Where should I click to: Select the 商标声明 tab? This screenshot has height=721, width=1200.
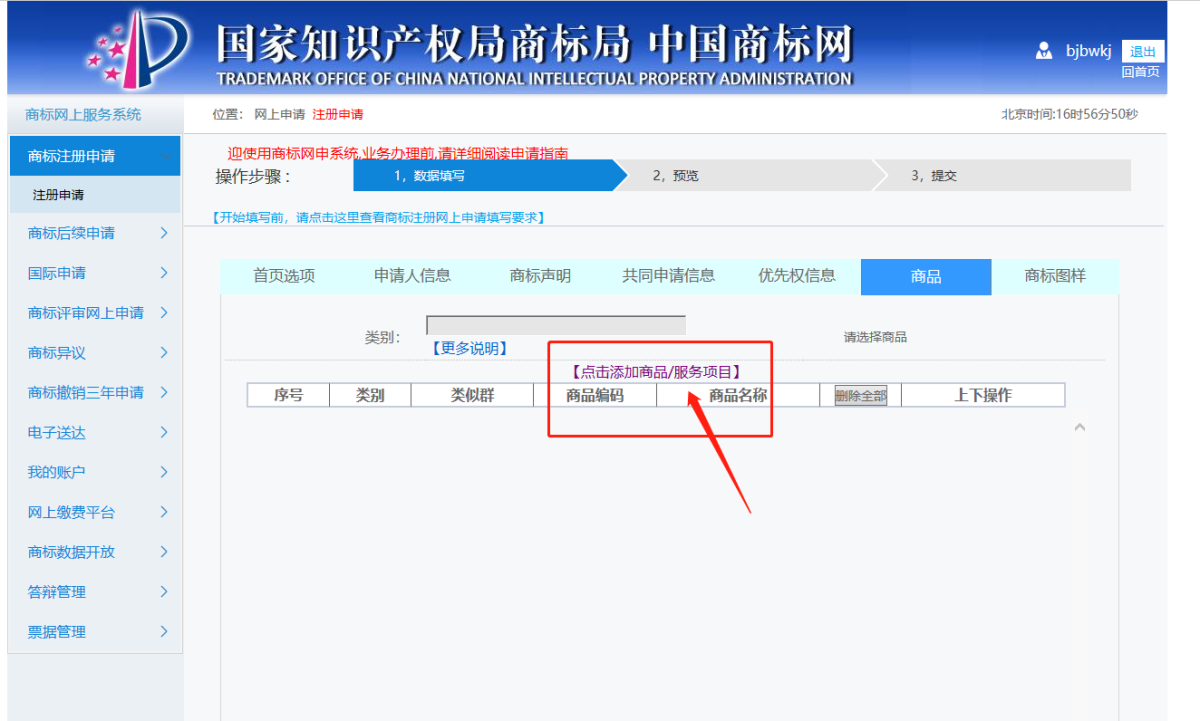point(540,276)
